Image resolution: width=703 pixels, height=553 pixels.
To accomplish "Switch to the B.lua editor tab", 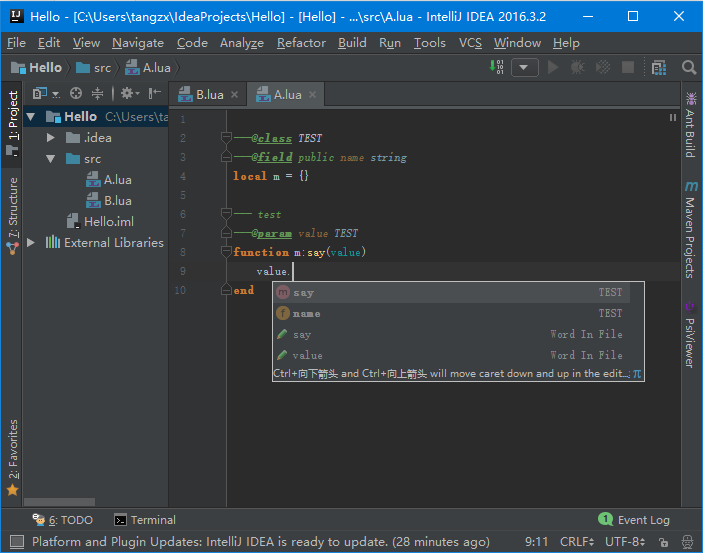I will coord(209,94).
